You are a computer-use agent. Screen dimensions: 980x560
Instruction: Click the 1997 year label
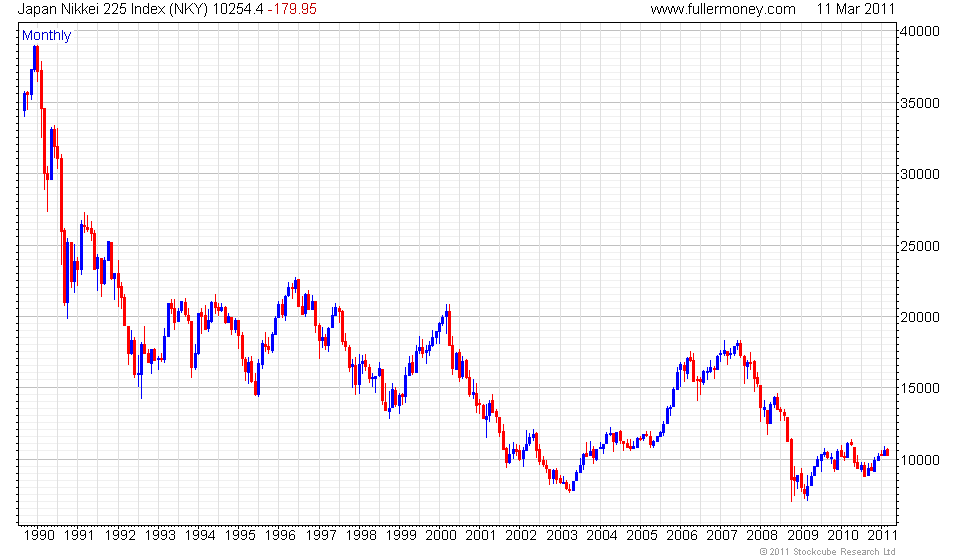pyautogui.click(x=321, y=535)
